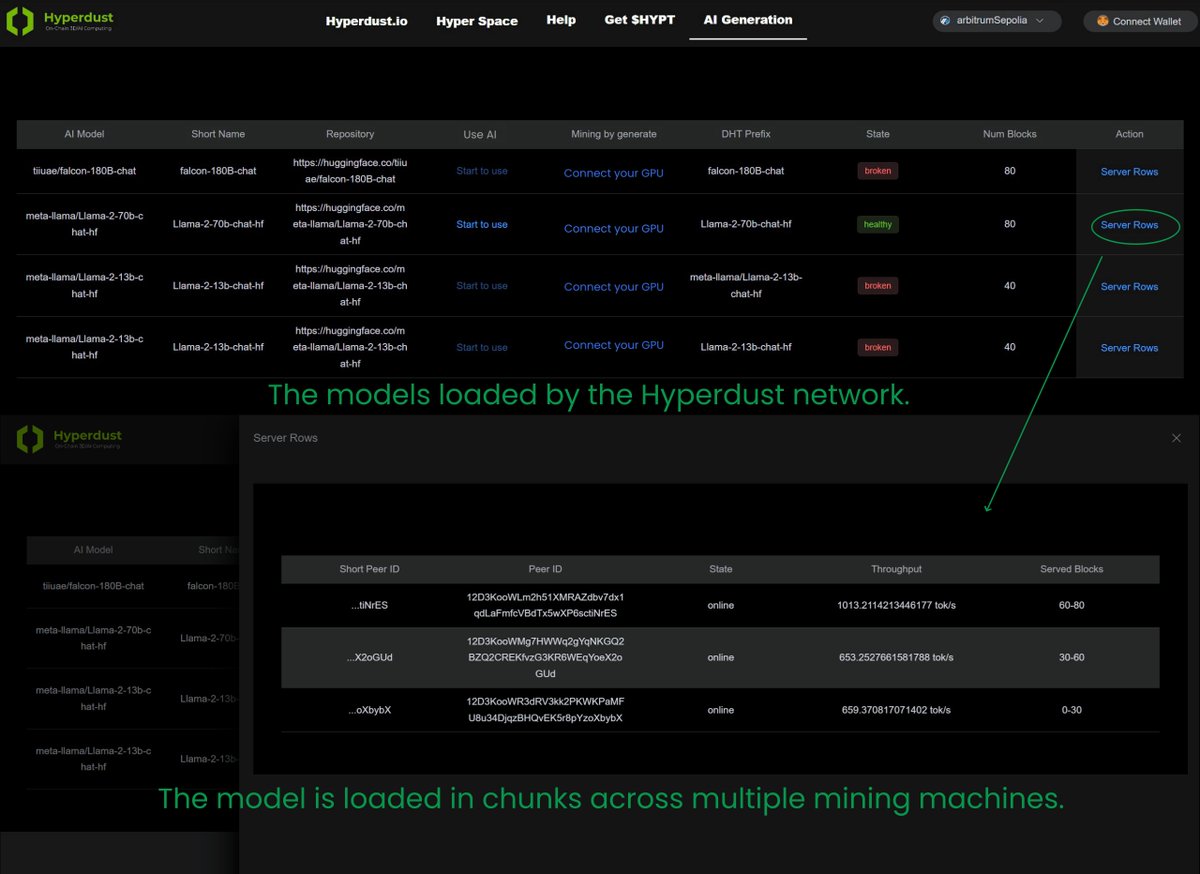This screenshot has height=874, width=1200.
Task: Open Server Rows for meta-llama/Llama-2-13b-chat-hf prefix row
Action: point(1129,286)
